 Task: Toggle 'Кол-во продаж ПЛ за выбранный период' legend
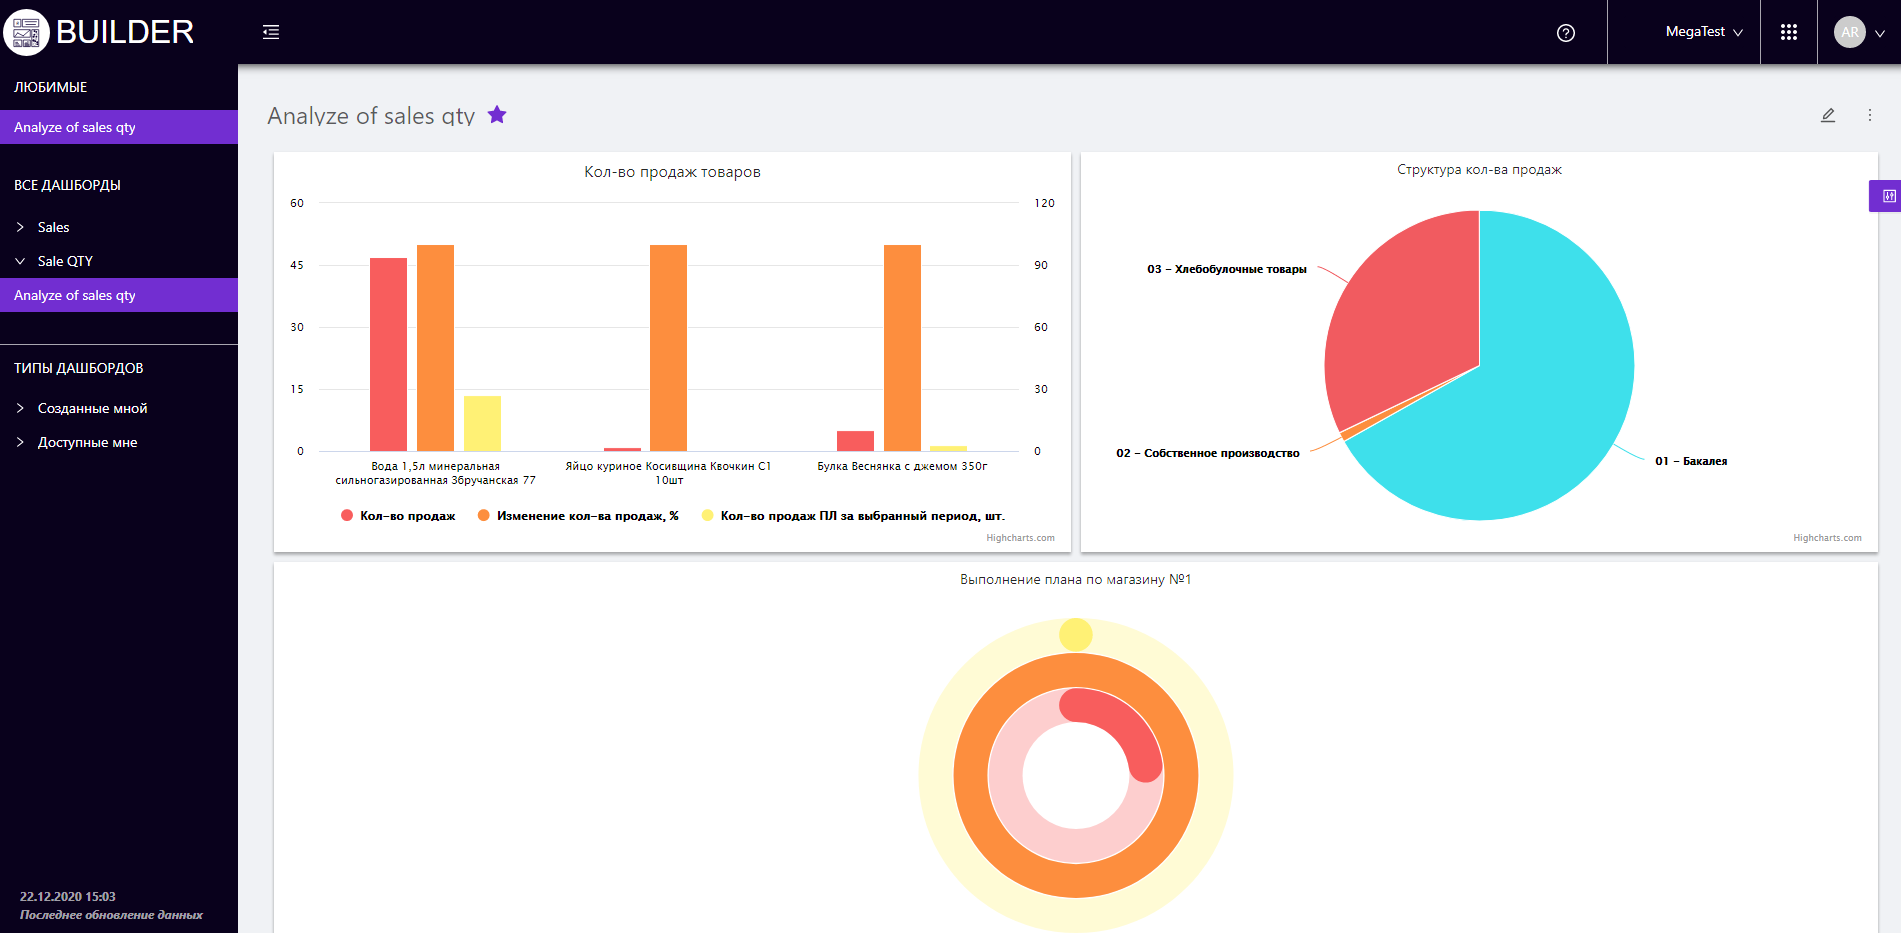click(853, 516)
